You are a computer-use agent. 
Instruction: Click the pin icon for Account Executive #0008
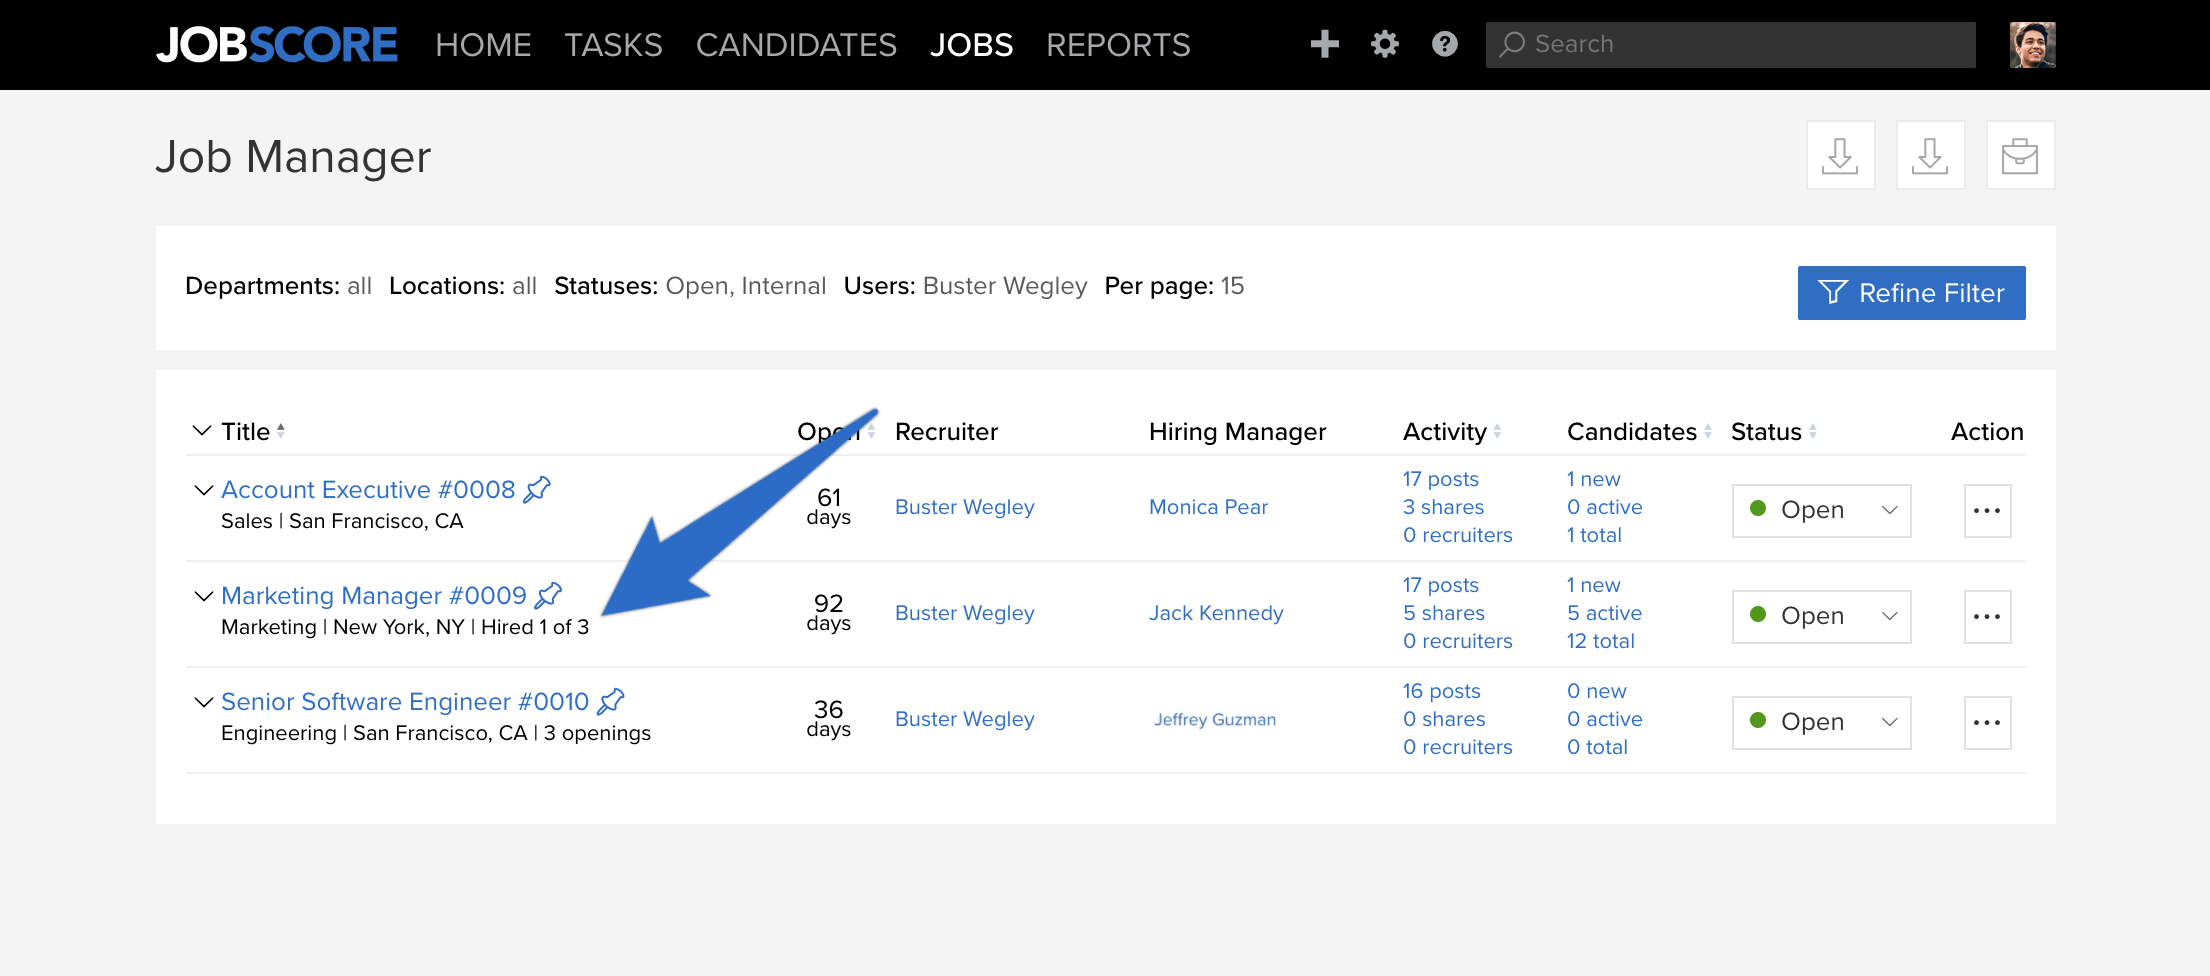(537, 489)
